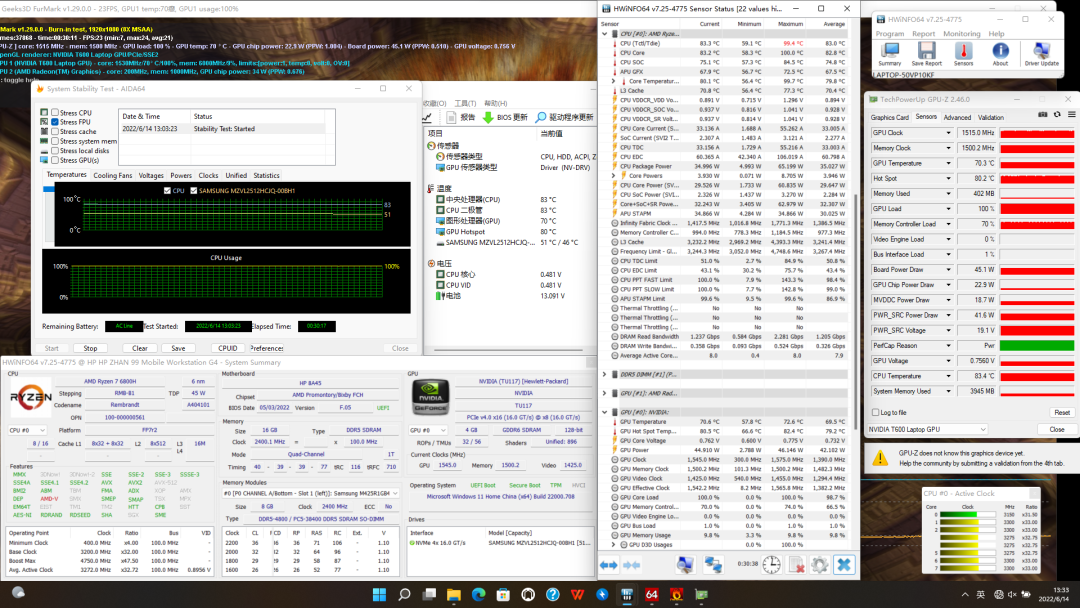This screenshot has height=608, width=1080.
Task: Click the Save Report floppy icon
Action: point(927,51)
